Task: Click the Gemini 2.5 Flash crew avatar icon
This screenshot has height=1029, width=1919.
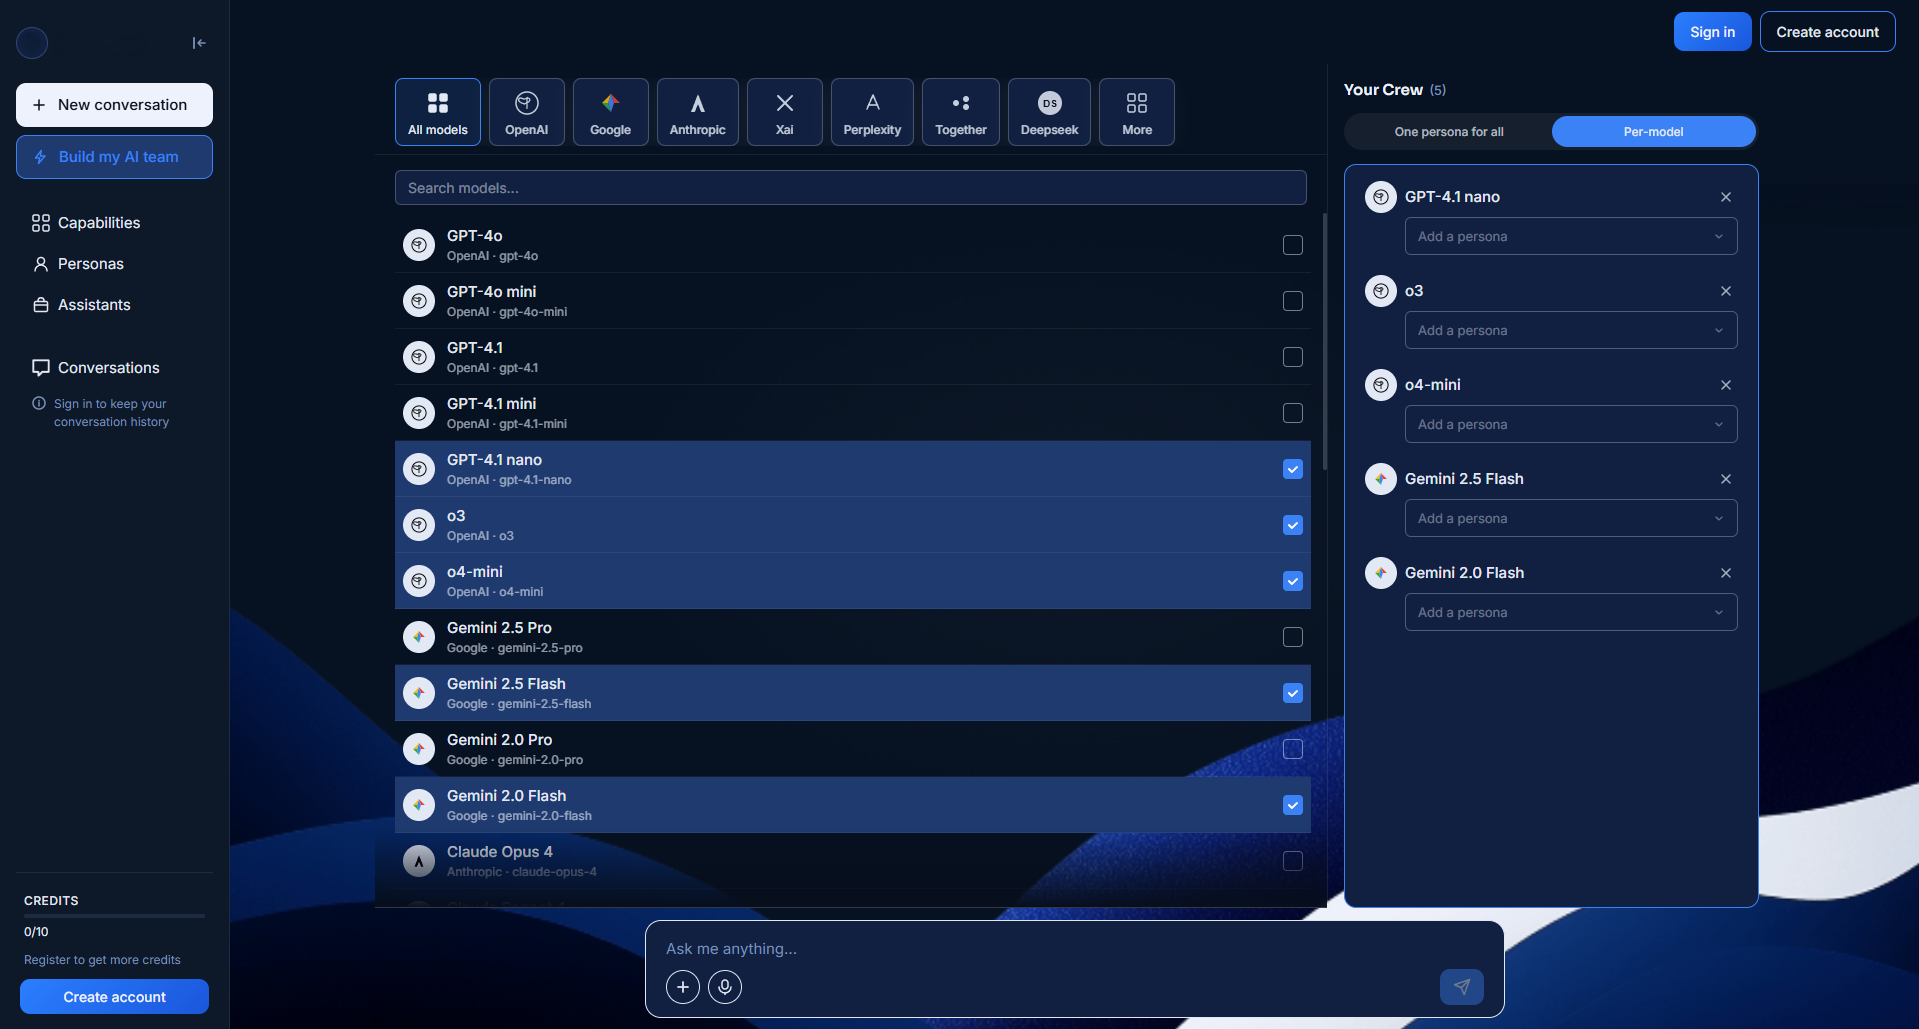Action: [x=1381, y=479]
